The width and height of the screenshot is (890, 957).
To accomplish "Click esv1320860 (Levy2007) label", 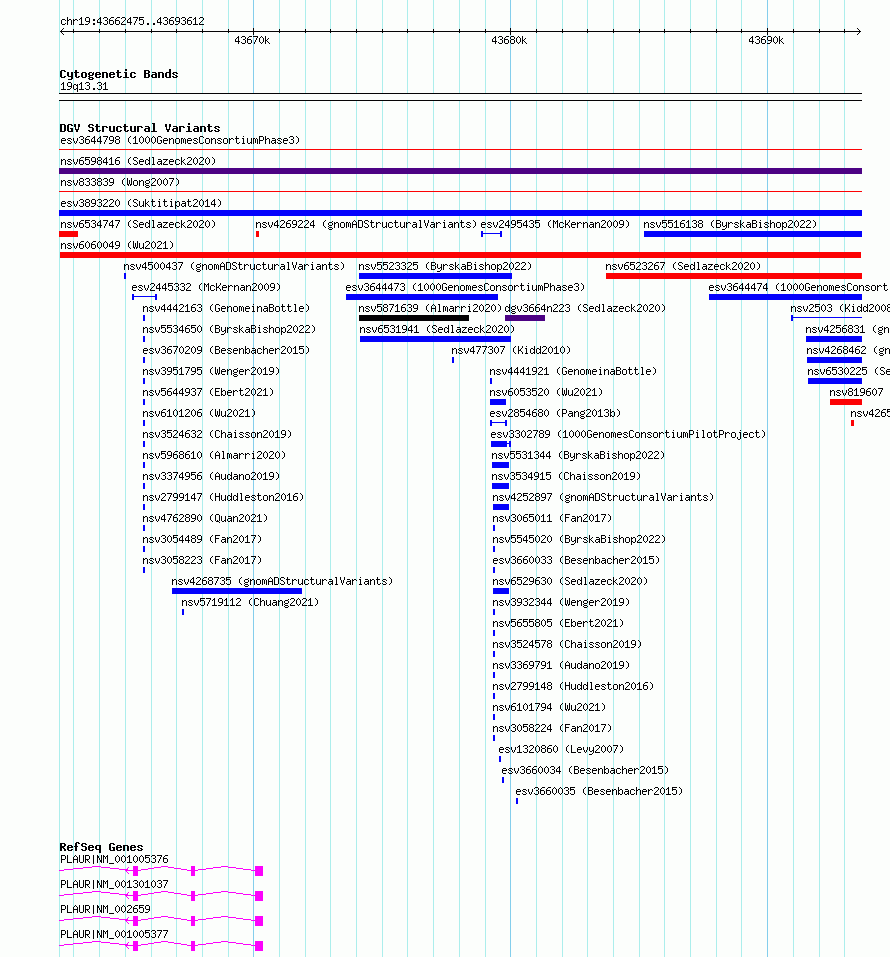I will click(x=561, y=749).
